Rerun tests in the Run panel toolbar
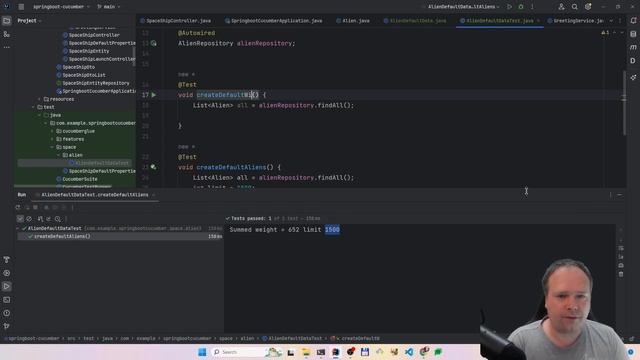 coord(18,207)
